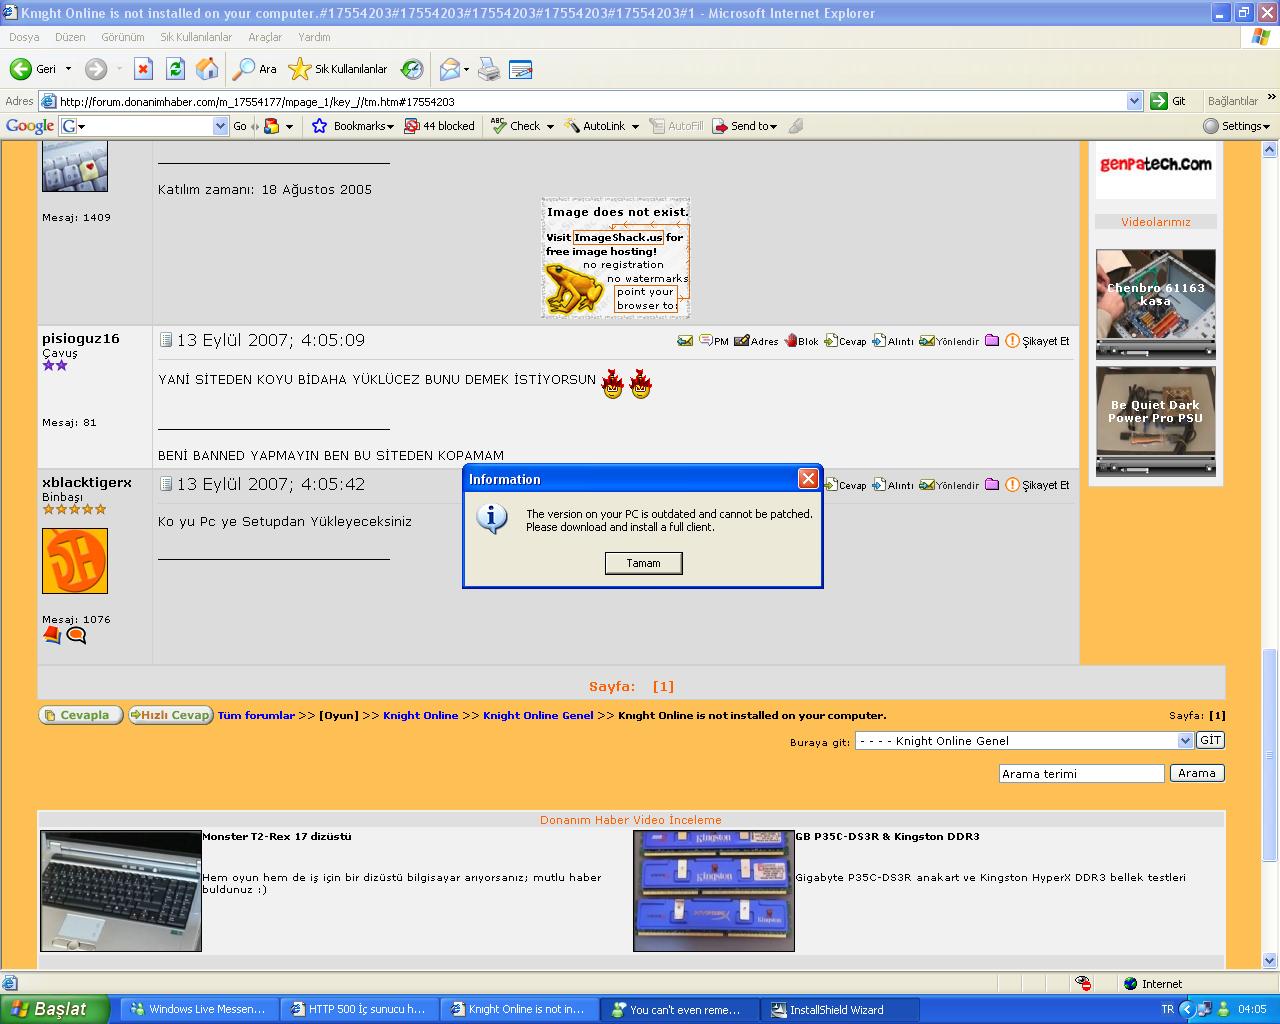Click purple folder icon on pisioguz16's post
Viewport: 1280px width, 1024px height.
pyautogui.click(x=992, y=341)
